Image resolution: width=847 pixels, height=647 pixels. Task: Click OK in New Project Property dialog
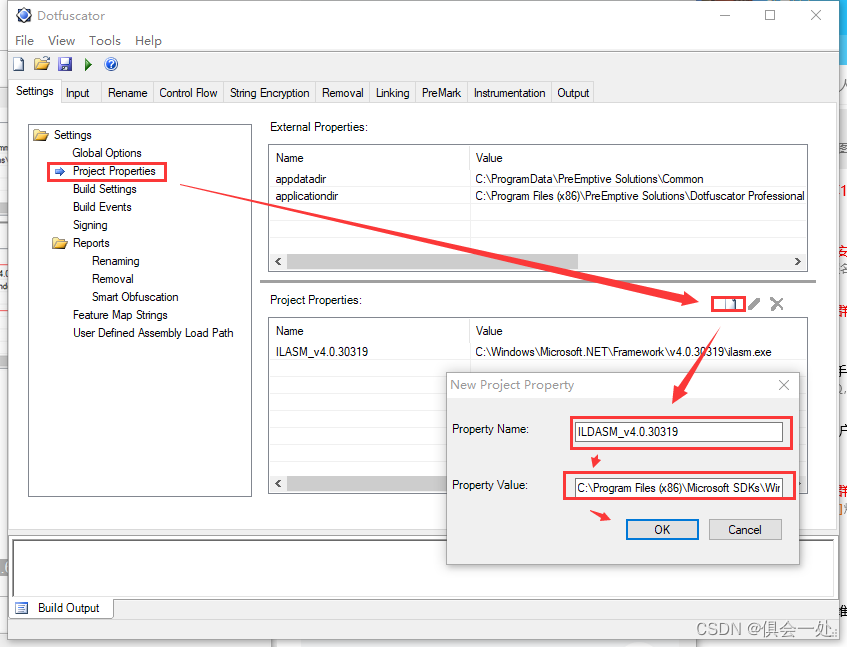[662, 530]
